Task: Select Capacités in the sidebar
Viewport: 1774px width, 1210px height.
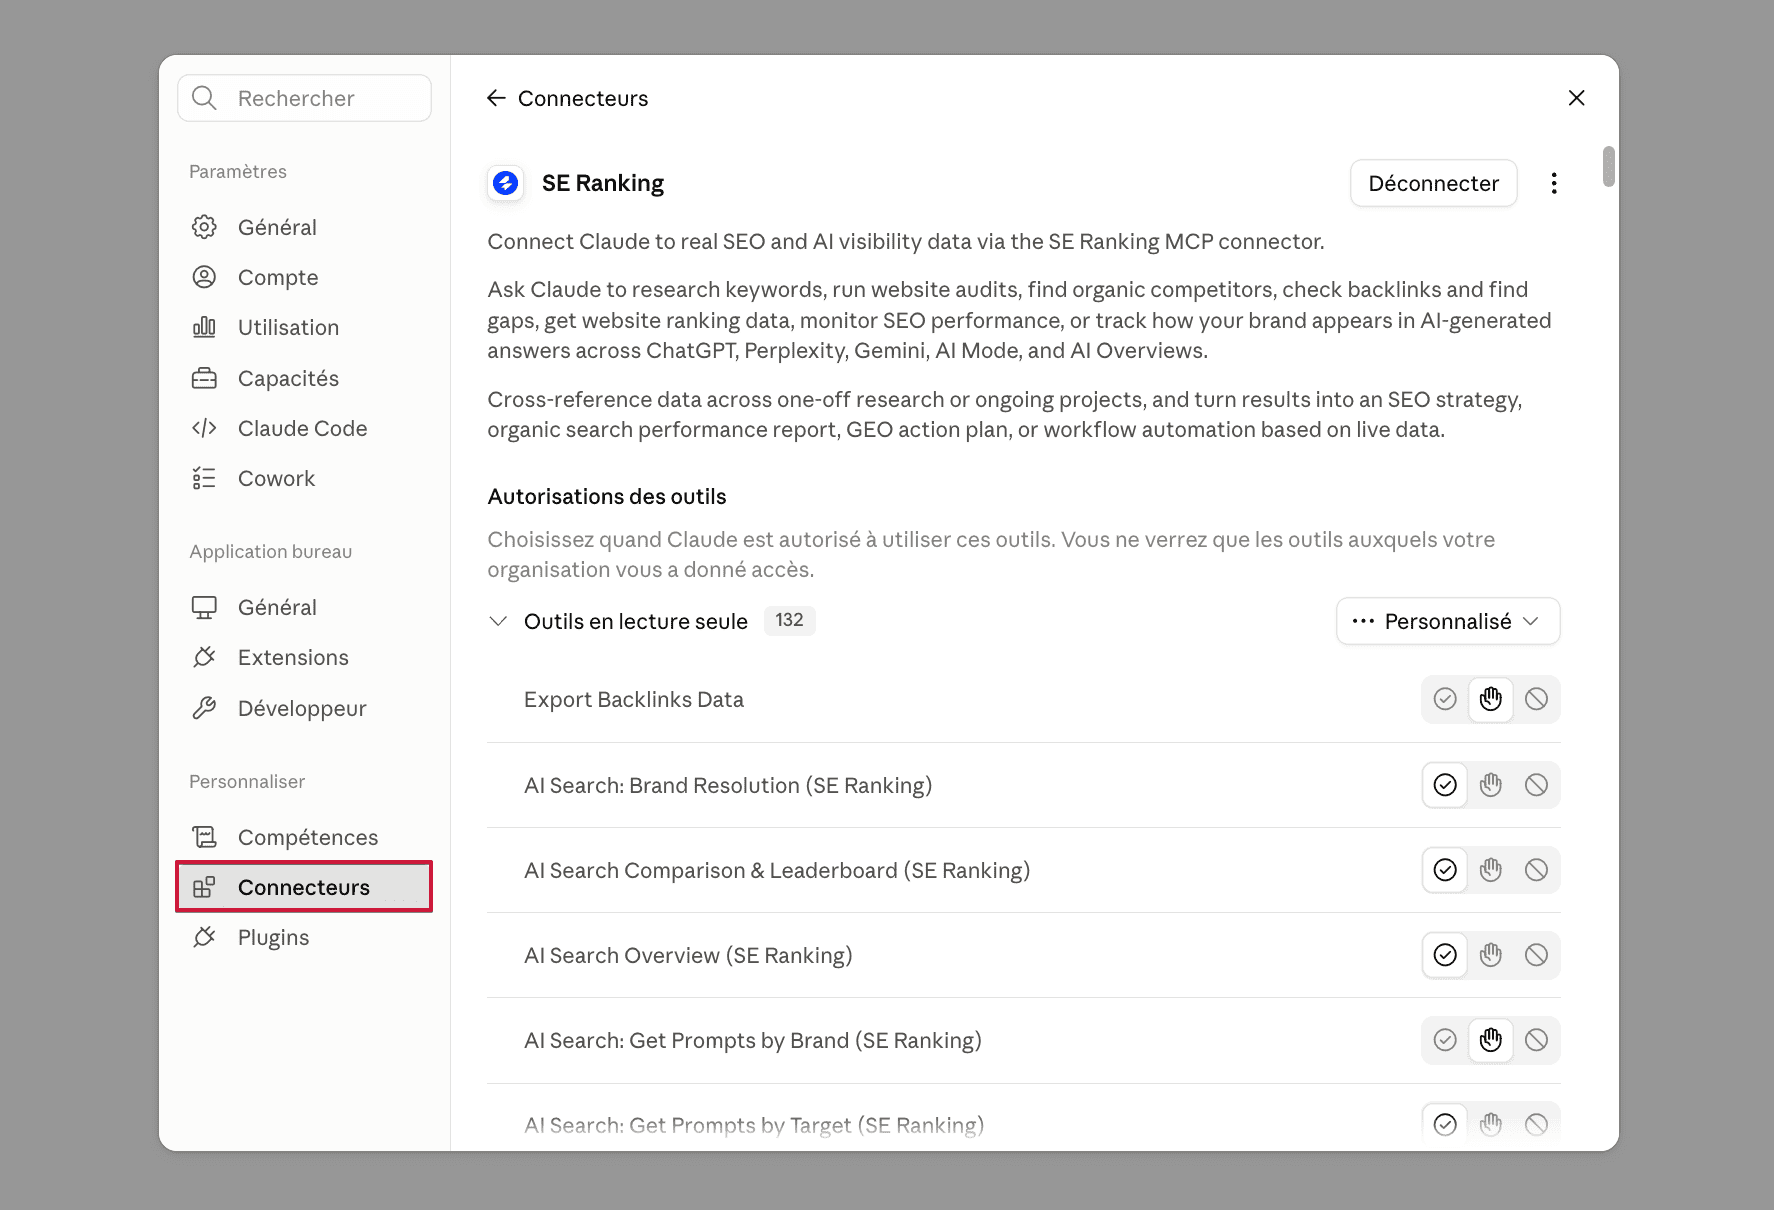Action: click(x=304, y=378)
